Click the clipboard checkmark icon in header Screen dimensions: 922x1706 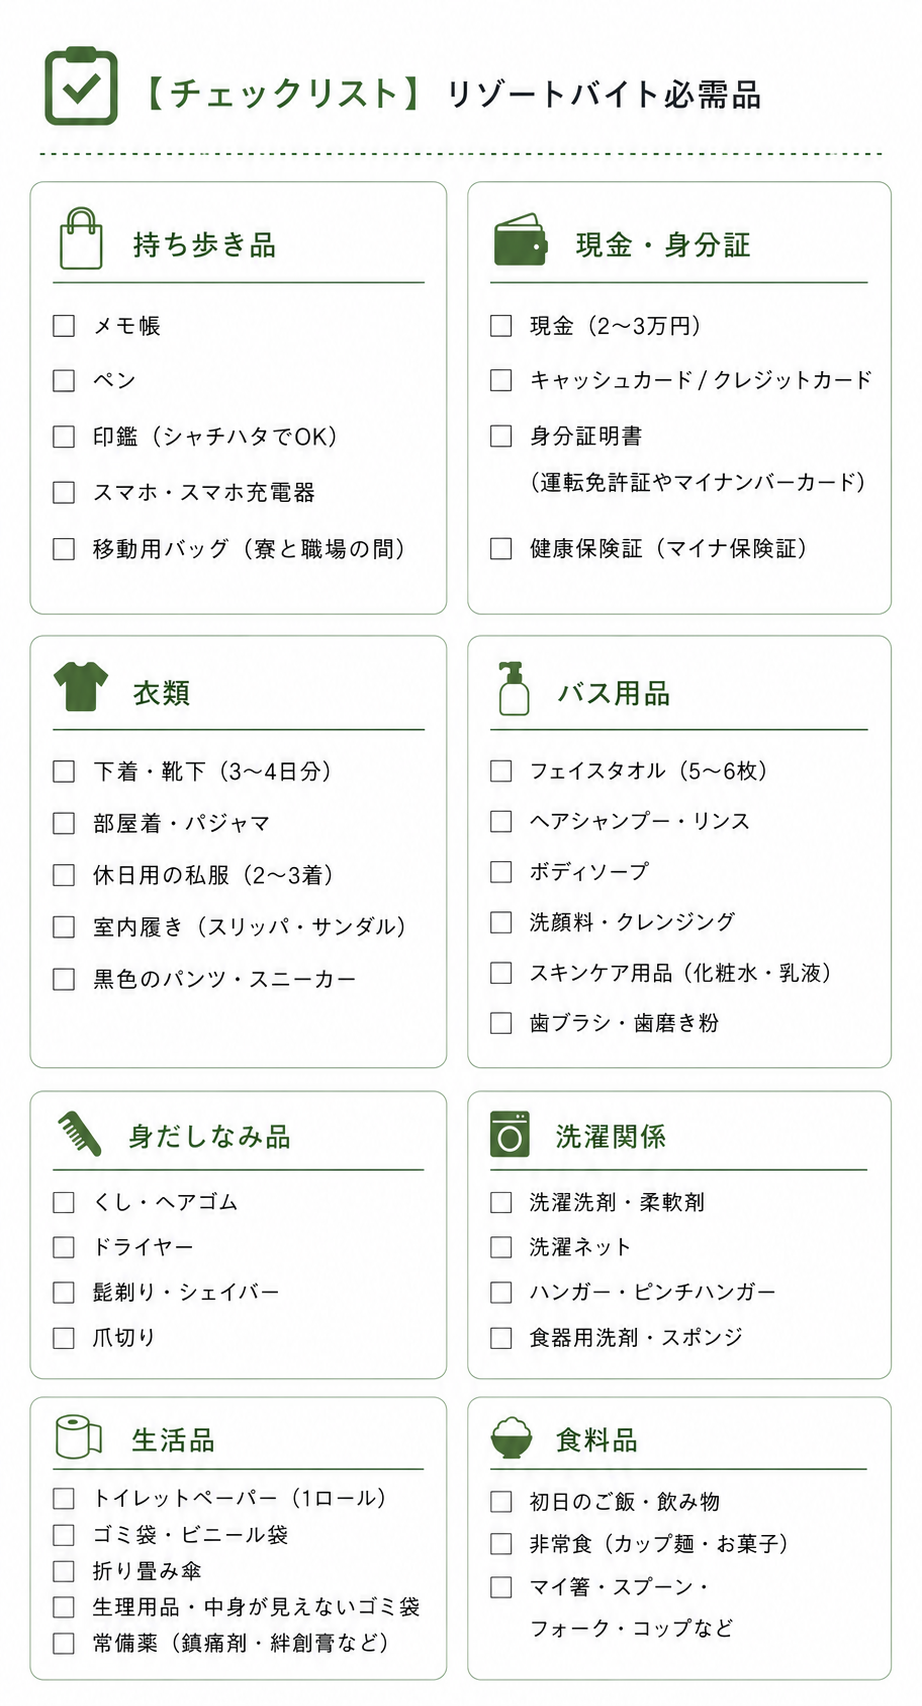(x=81, y=86)
